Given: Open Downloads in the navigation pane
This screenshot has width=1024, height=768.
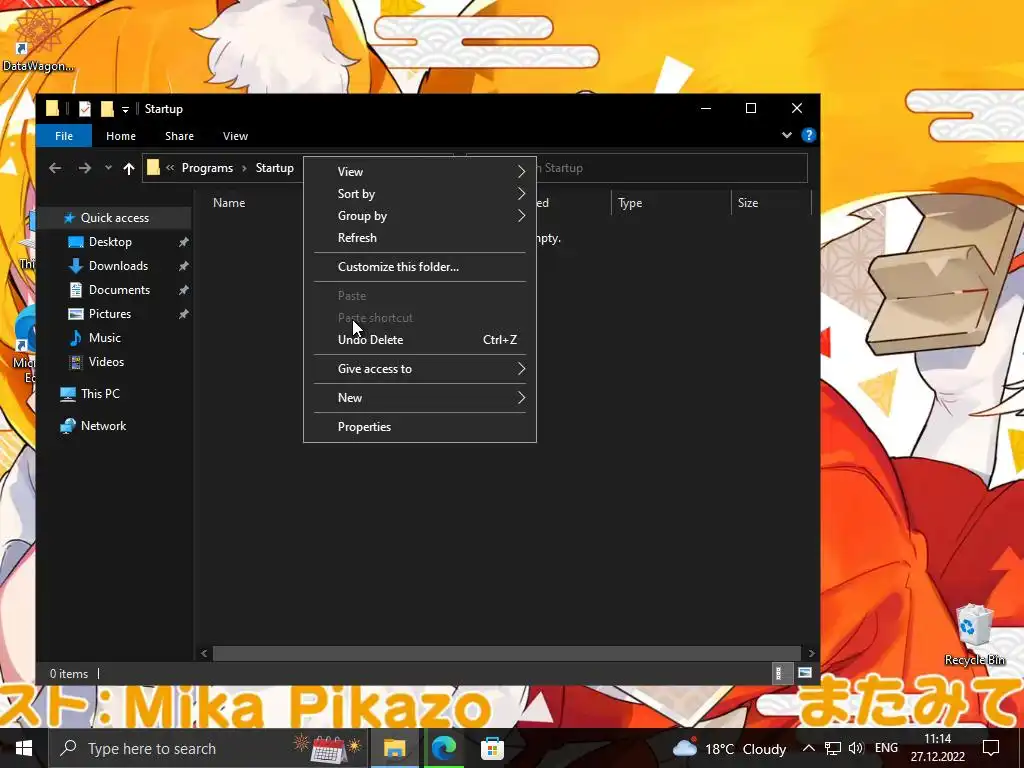Looking at the screenshot, I should 118,266.
